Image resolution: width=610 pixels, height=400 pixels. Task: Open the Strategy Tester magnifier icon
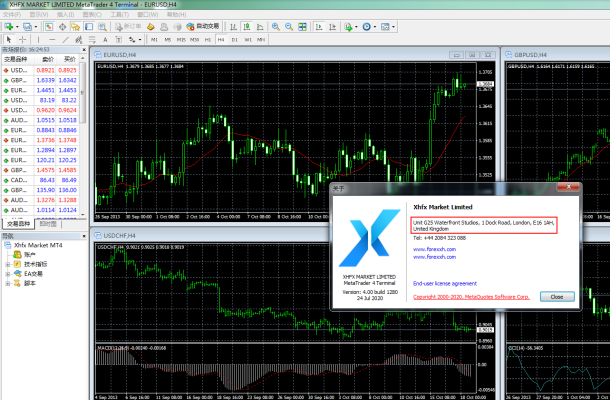102,27
